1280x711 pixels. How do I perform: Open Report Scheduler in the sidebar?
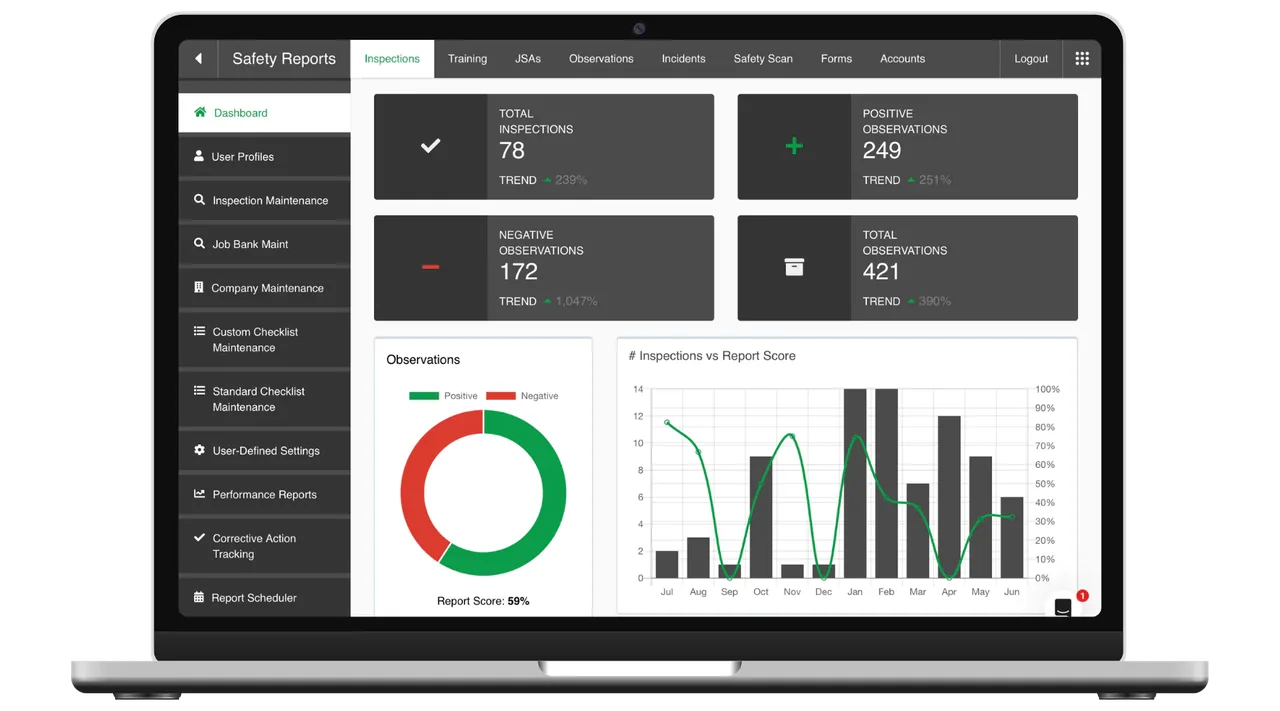click(264, 598)
